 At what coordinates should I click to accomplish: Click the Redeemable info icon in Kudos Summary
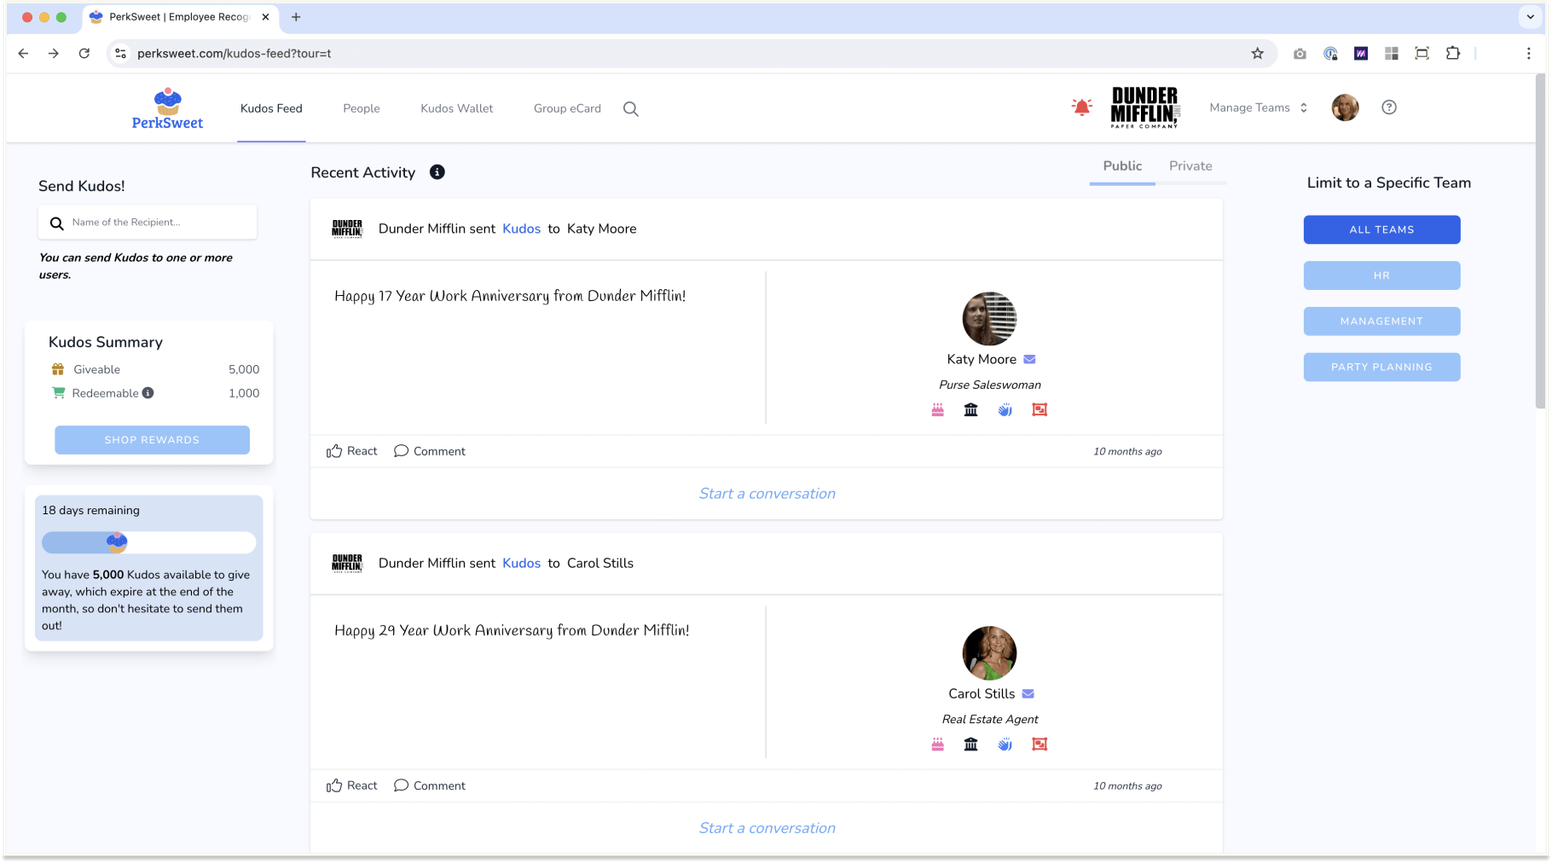[x=148, y=393]
